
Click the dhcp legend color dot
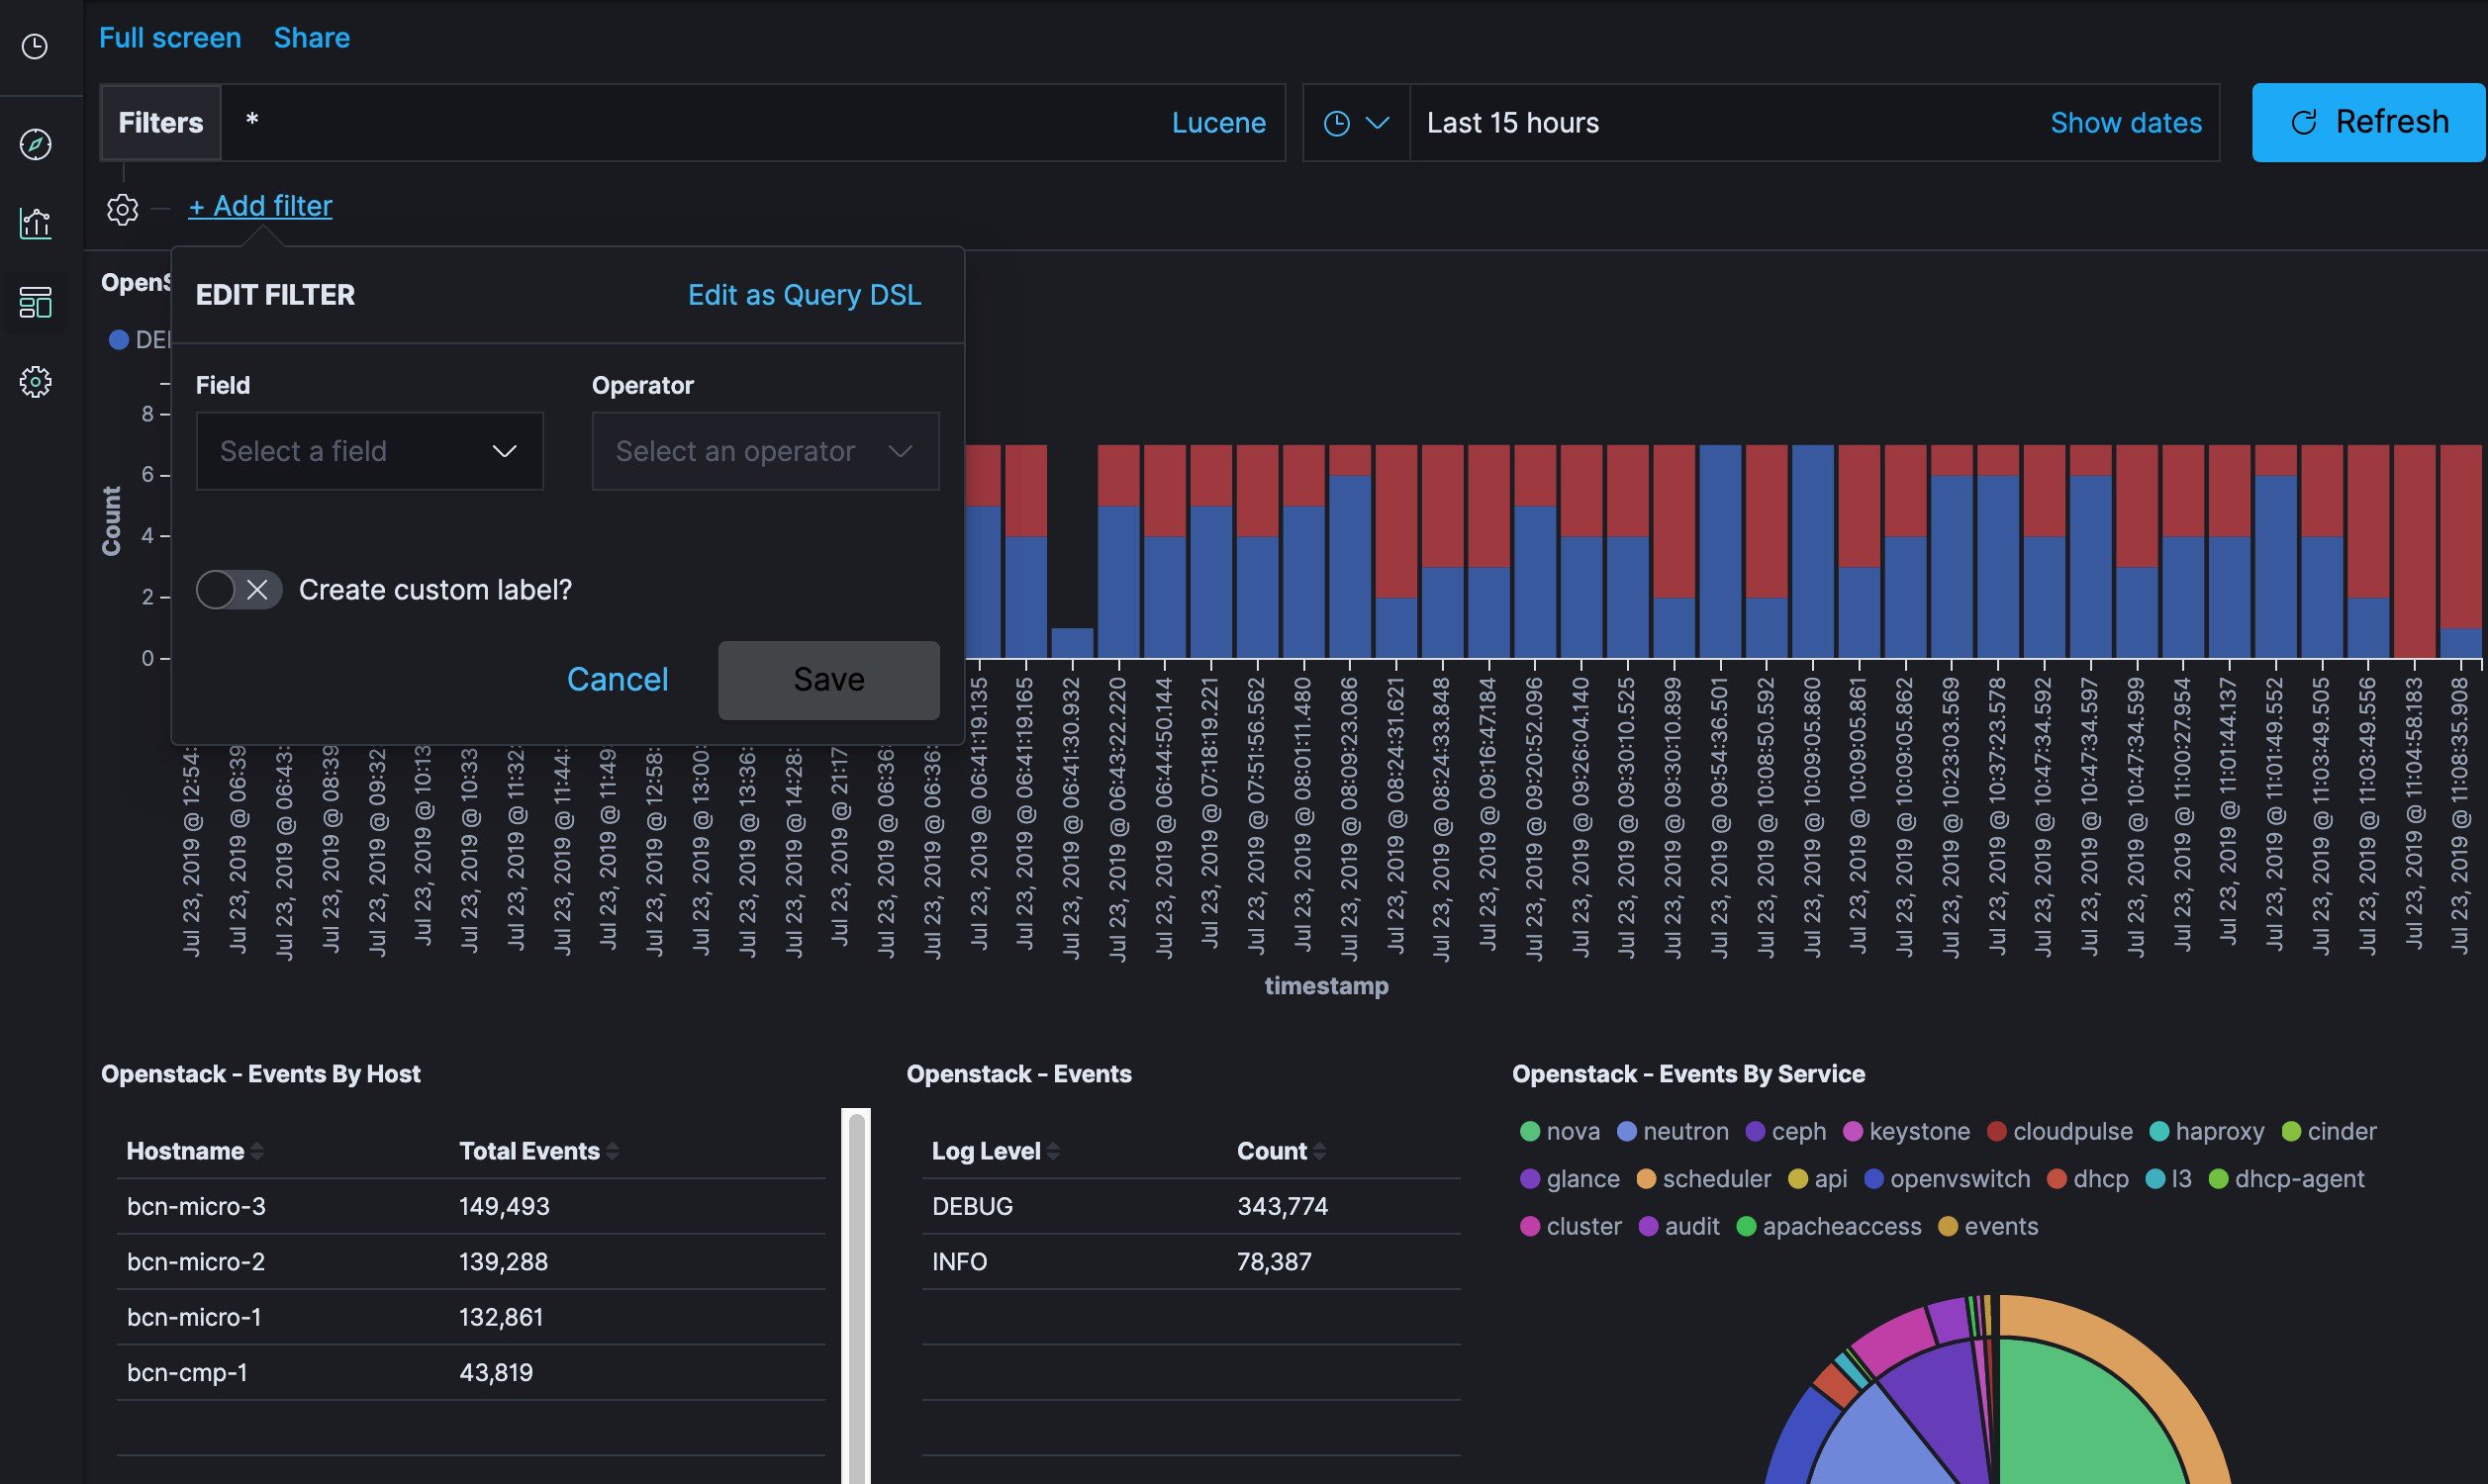[2057, 1179]
